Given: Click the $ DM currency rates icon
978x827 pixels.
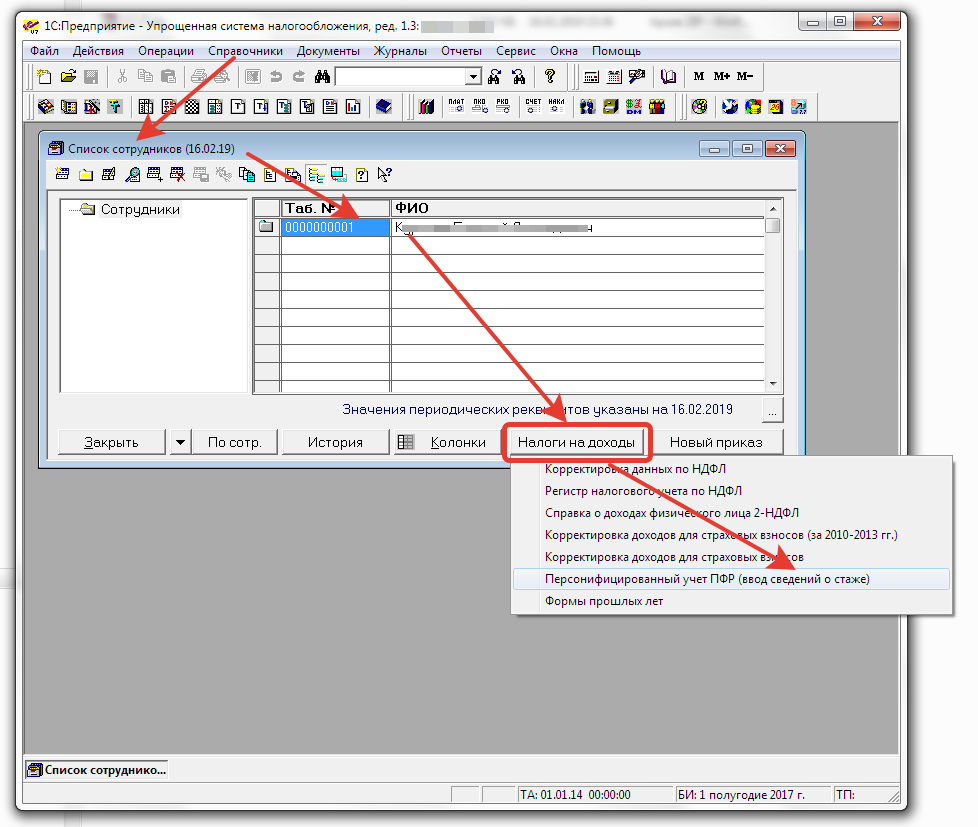Looking at the screenshot, I should [x=634, y=107].
